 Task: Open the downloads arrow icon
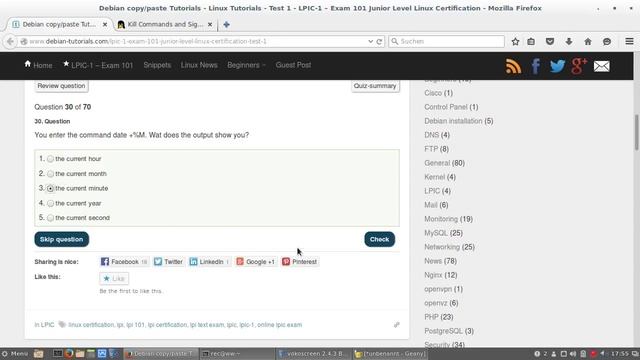(569, 41)
